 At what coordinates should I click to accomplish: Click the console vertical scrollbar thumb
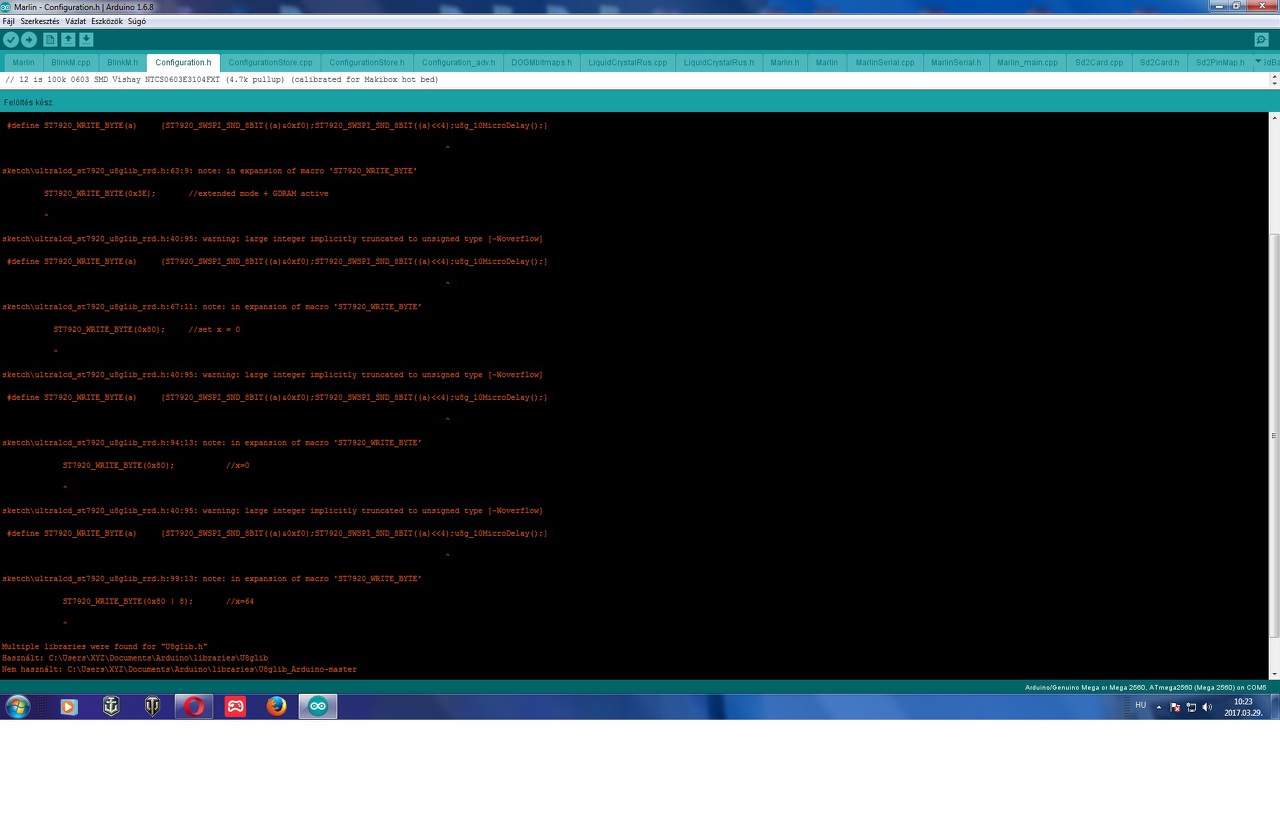(1274, 435)
